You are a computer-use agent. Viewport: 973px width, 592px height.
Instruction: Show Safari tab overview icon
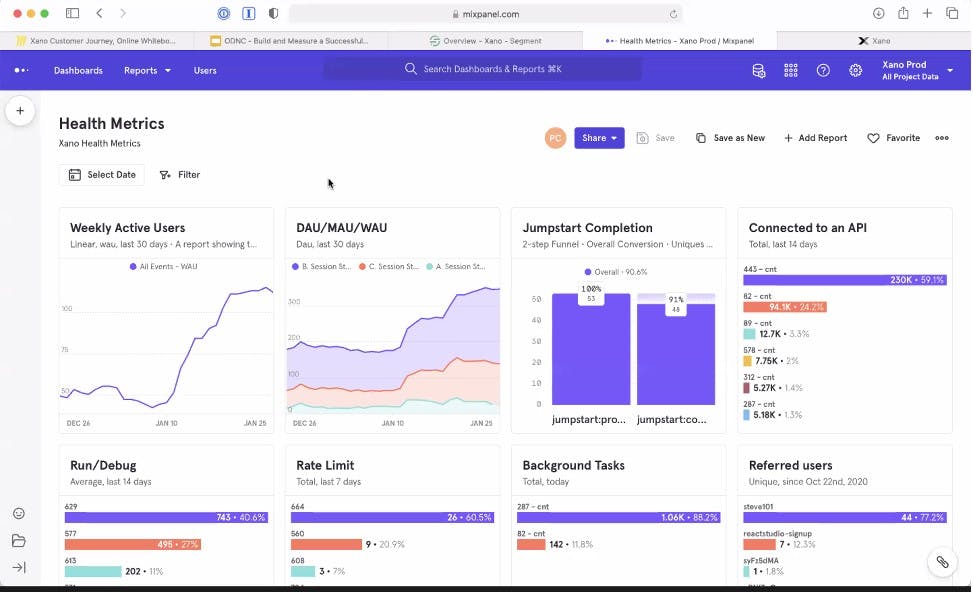click(x=952, y=13)
